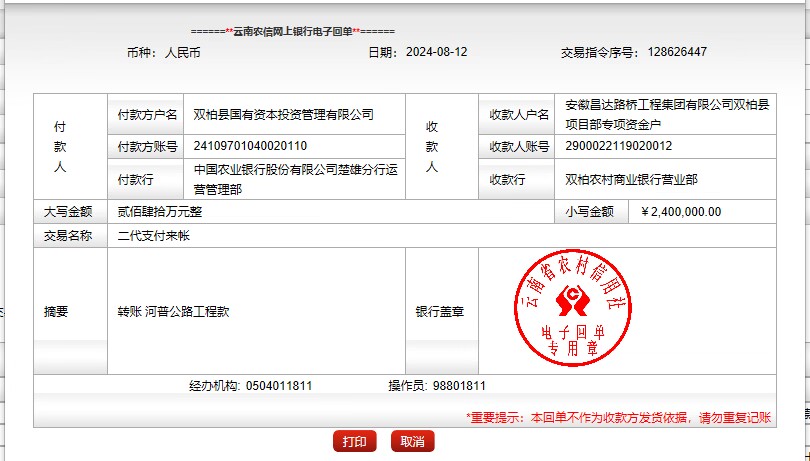The width and height of the screenshot is (810, 461).
Task: Click the summary text 转账 河普公路工程款
Action: (173, 311)
